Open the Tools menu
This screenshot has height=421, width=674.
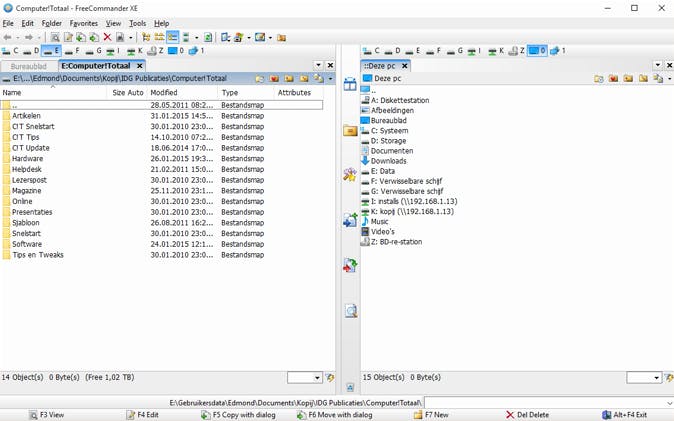tap(138, 23)
